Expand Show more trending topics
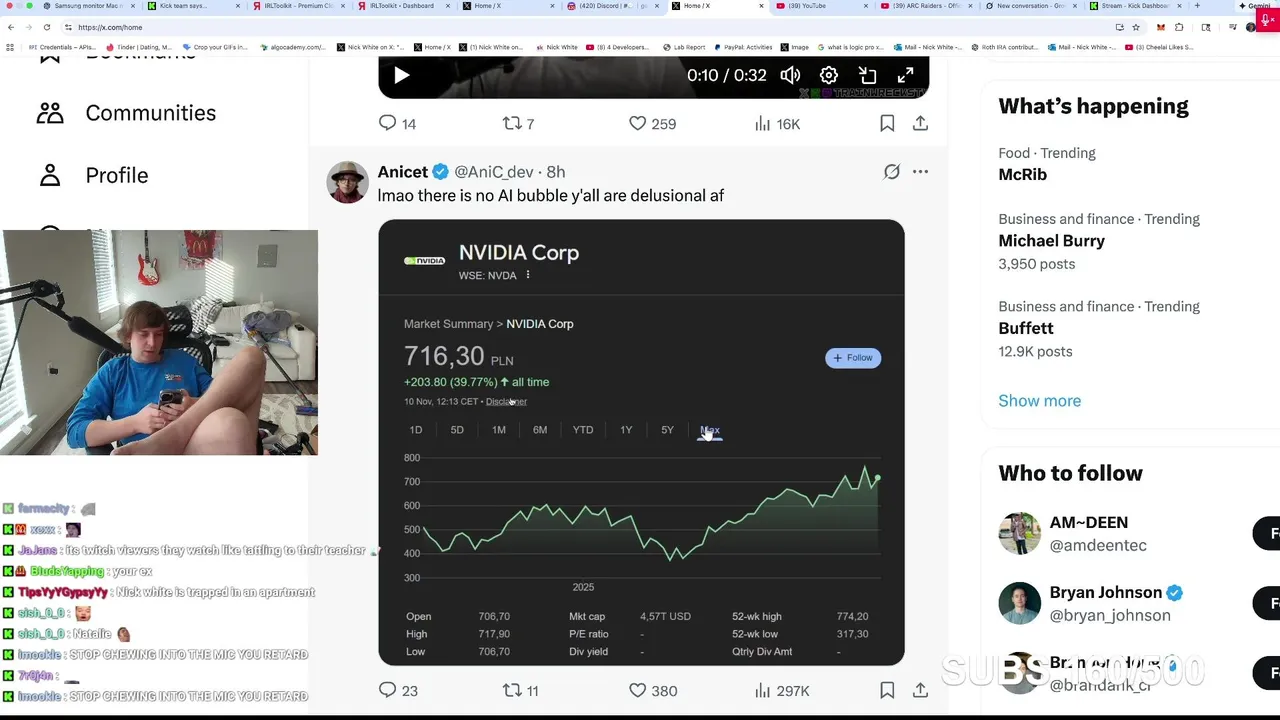The width and height of the screenshot is (1280, 720). pyautogui.click(x=1039, y=401)
